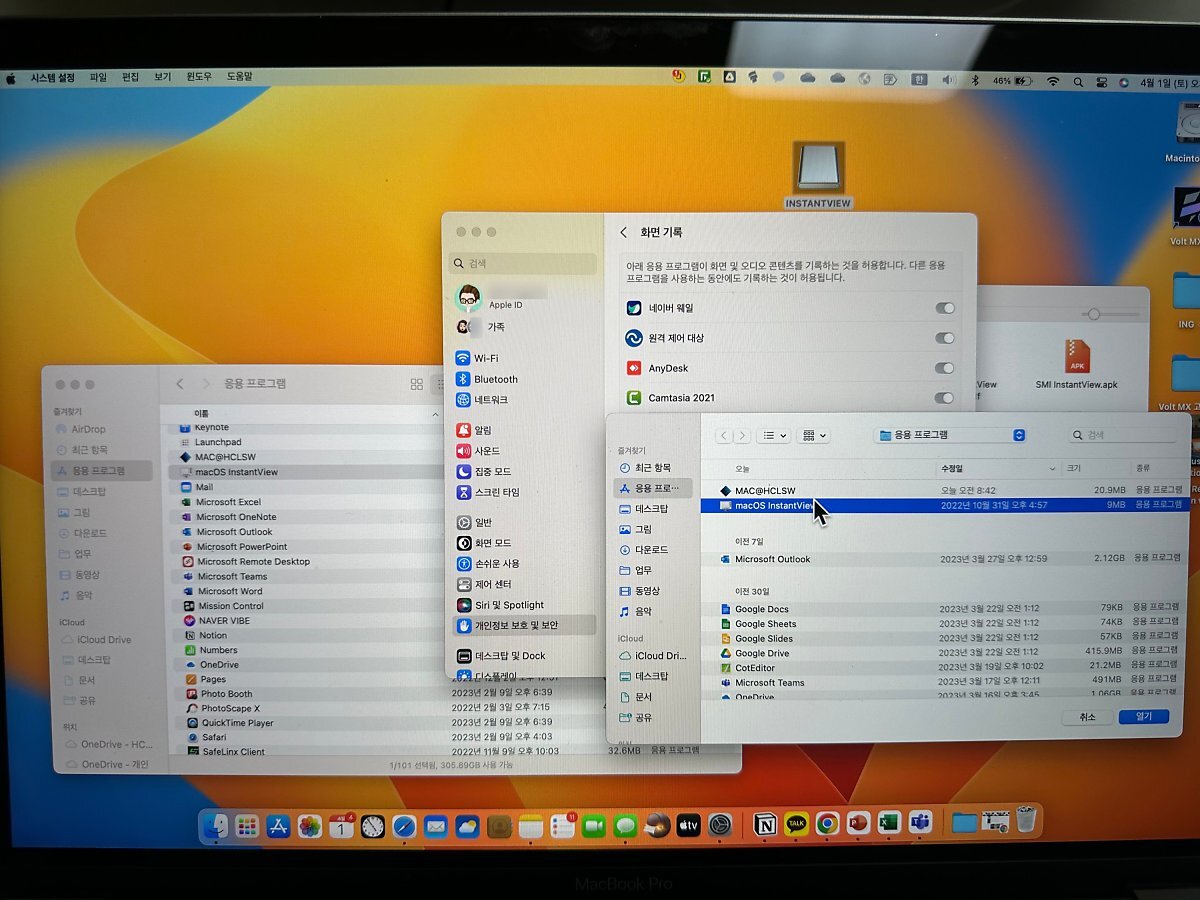Toggle screen recording for Camtasia 2021
The image size is (1200, 900).
click(944, 398)
